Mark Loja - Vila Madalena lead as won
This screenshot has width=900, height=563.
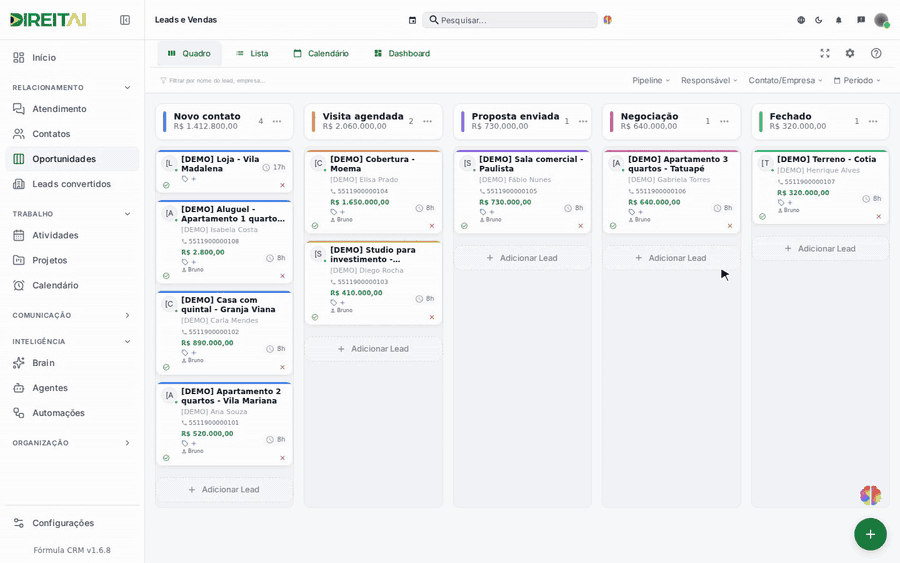pos(166,185)
